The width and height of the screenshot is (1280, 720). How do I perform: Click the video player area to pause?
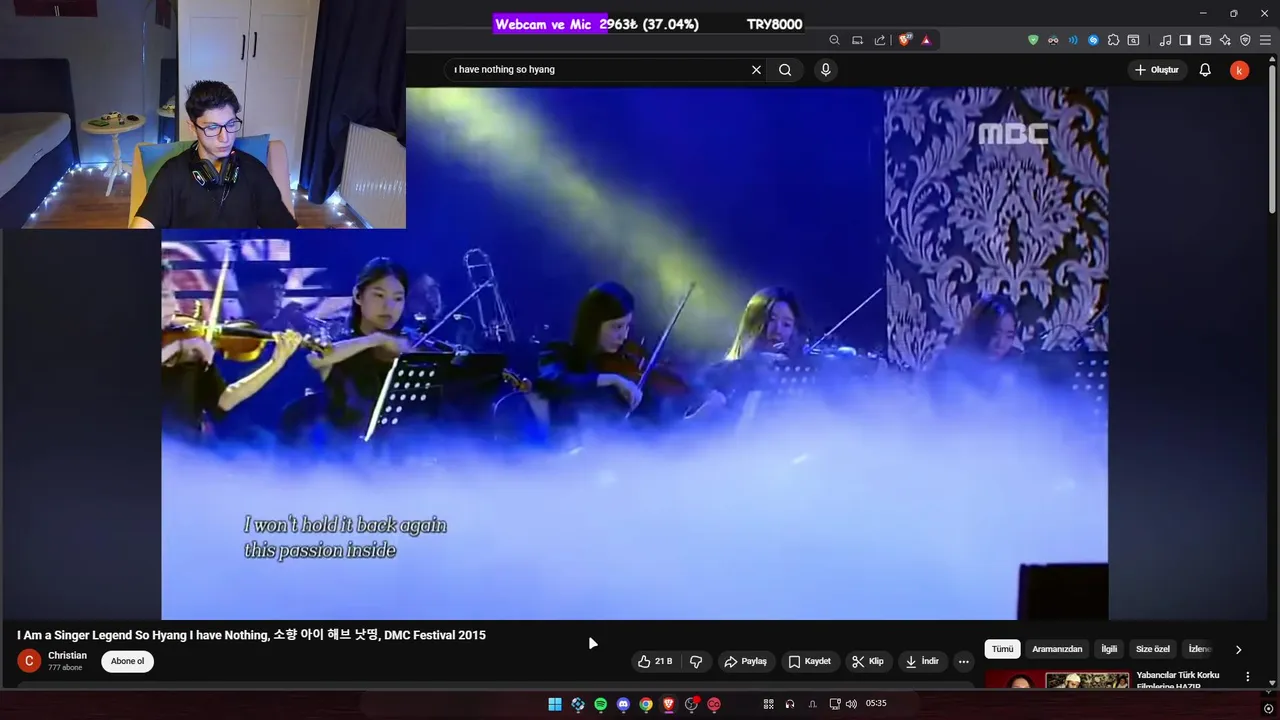634,353
